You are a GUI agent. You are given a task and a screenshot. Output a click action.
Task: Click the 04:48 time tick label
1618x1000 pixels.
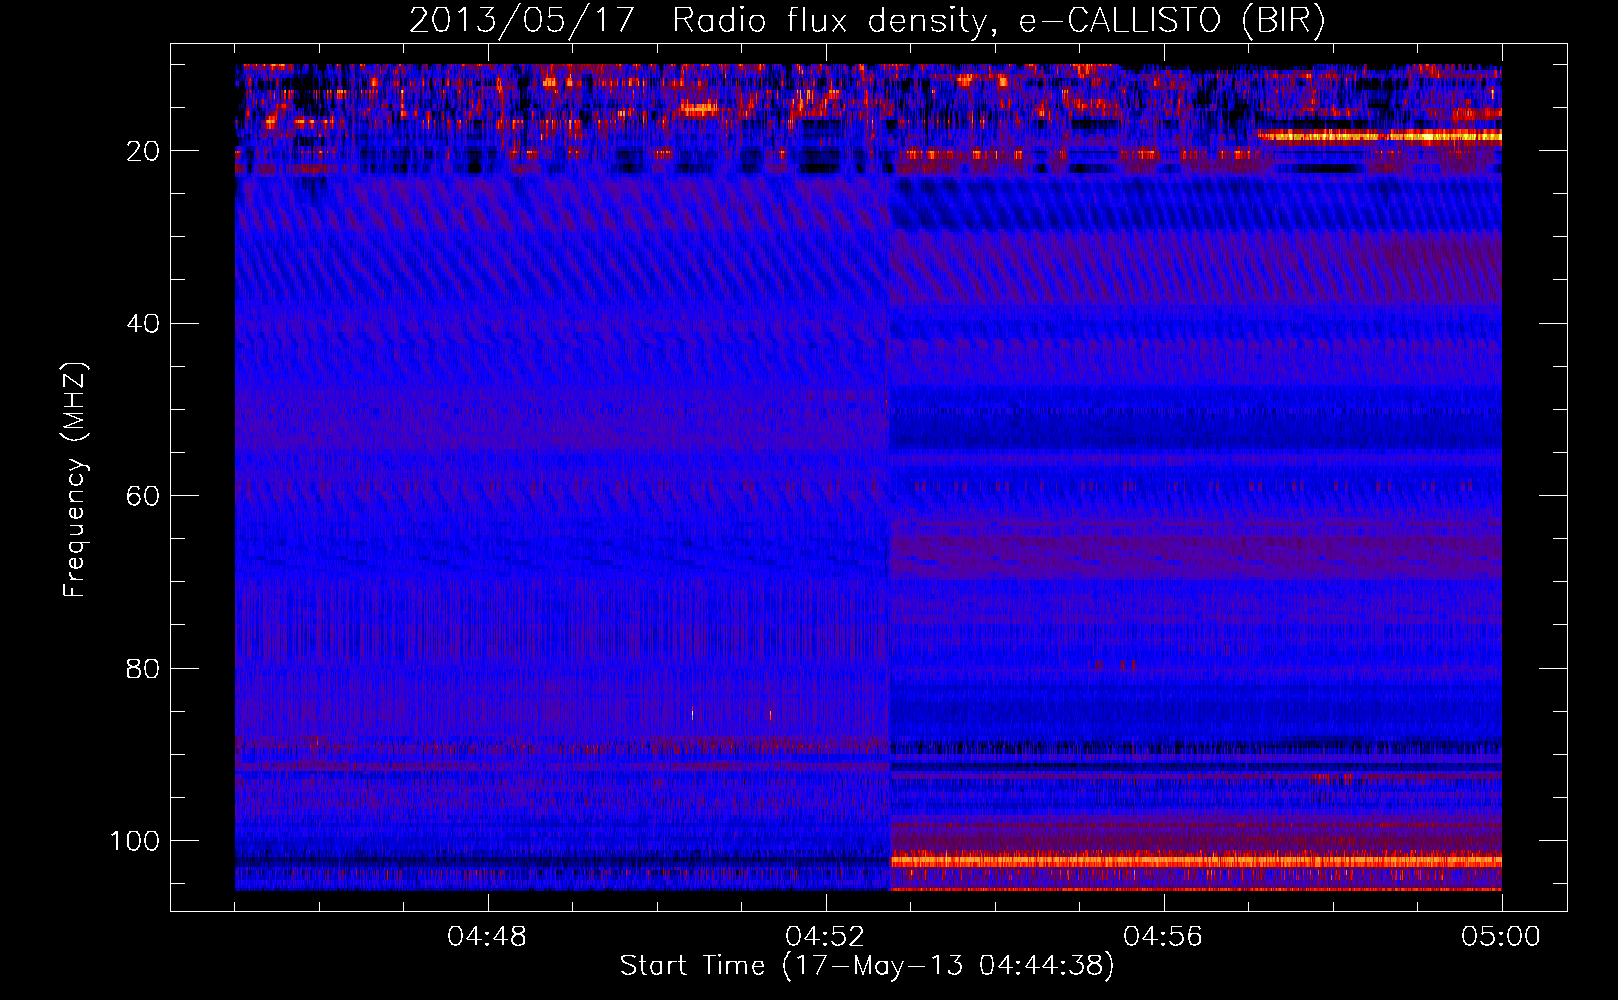[x=487, y=937]
